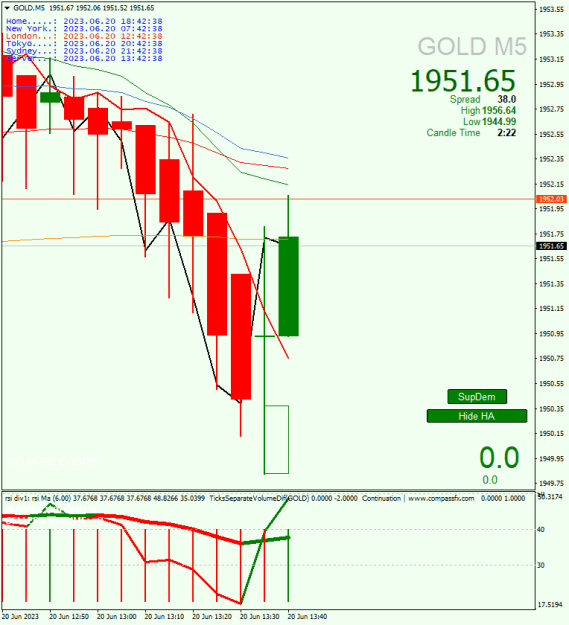569x625 pixels.
Task: Click the New York time row
Action: tap(84, 29)
